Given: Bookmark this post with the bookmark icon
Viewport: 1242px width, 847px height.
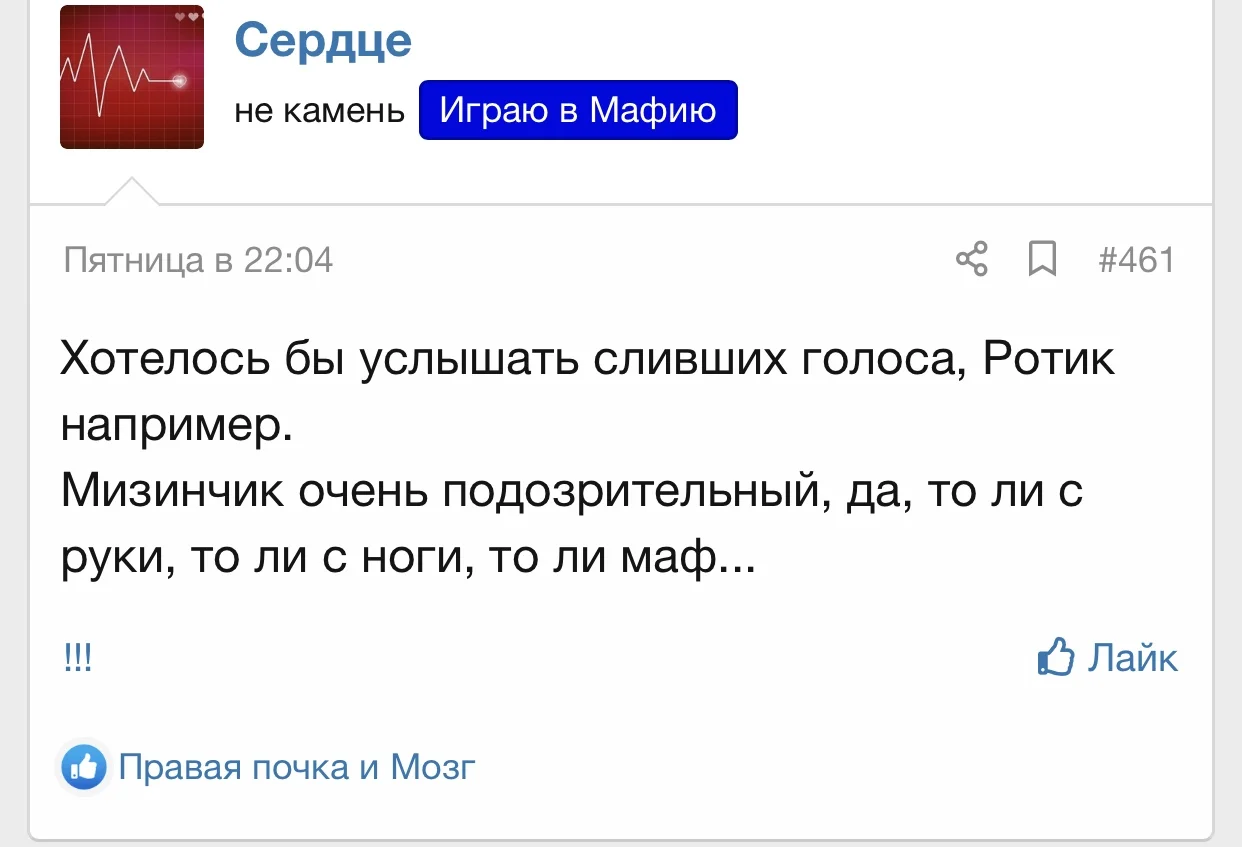Looking at the screenshot, I should [1042, 260].
